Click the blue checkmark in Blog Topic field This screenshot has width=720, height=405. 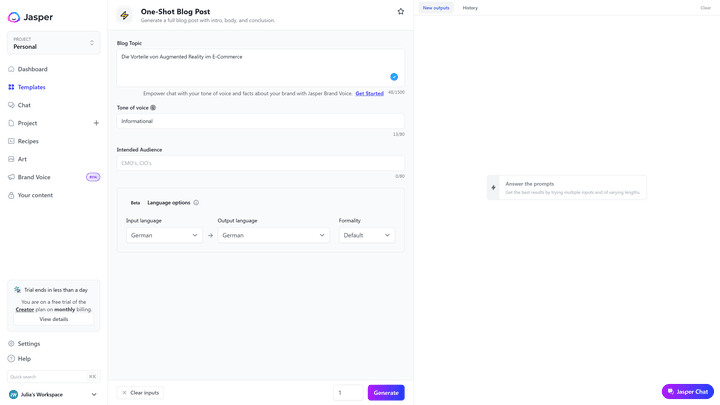(x=394, y=77)
